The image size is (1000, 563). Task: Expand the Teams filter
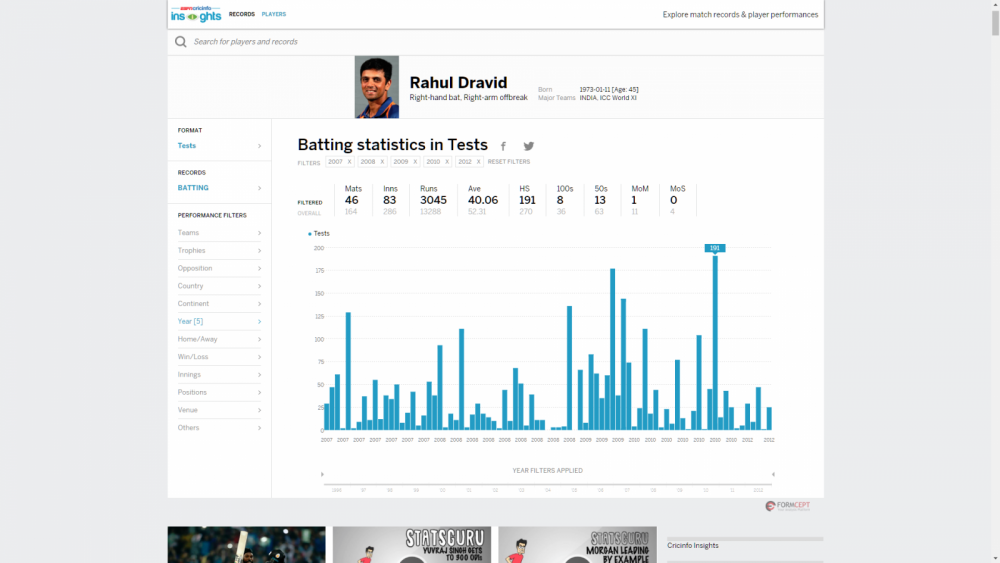[x=219, y=233]
